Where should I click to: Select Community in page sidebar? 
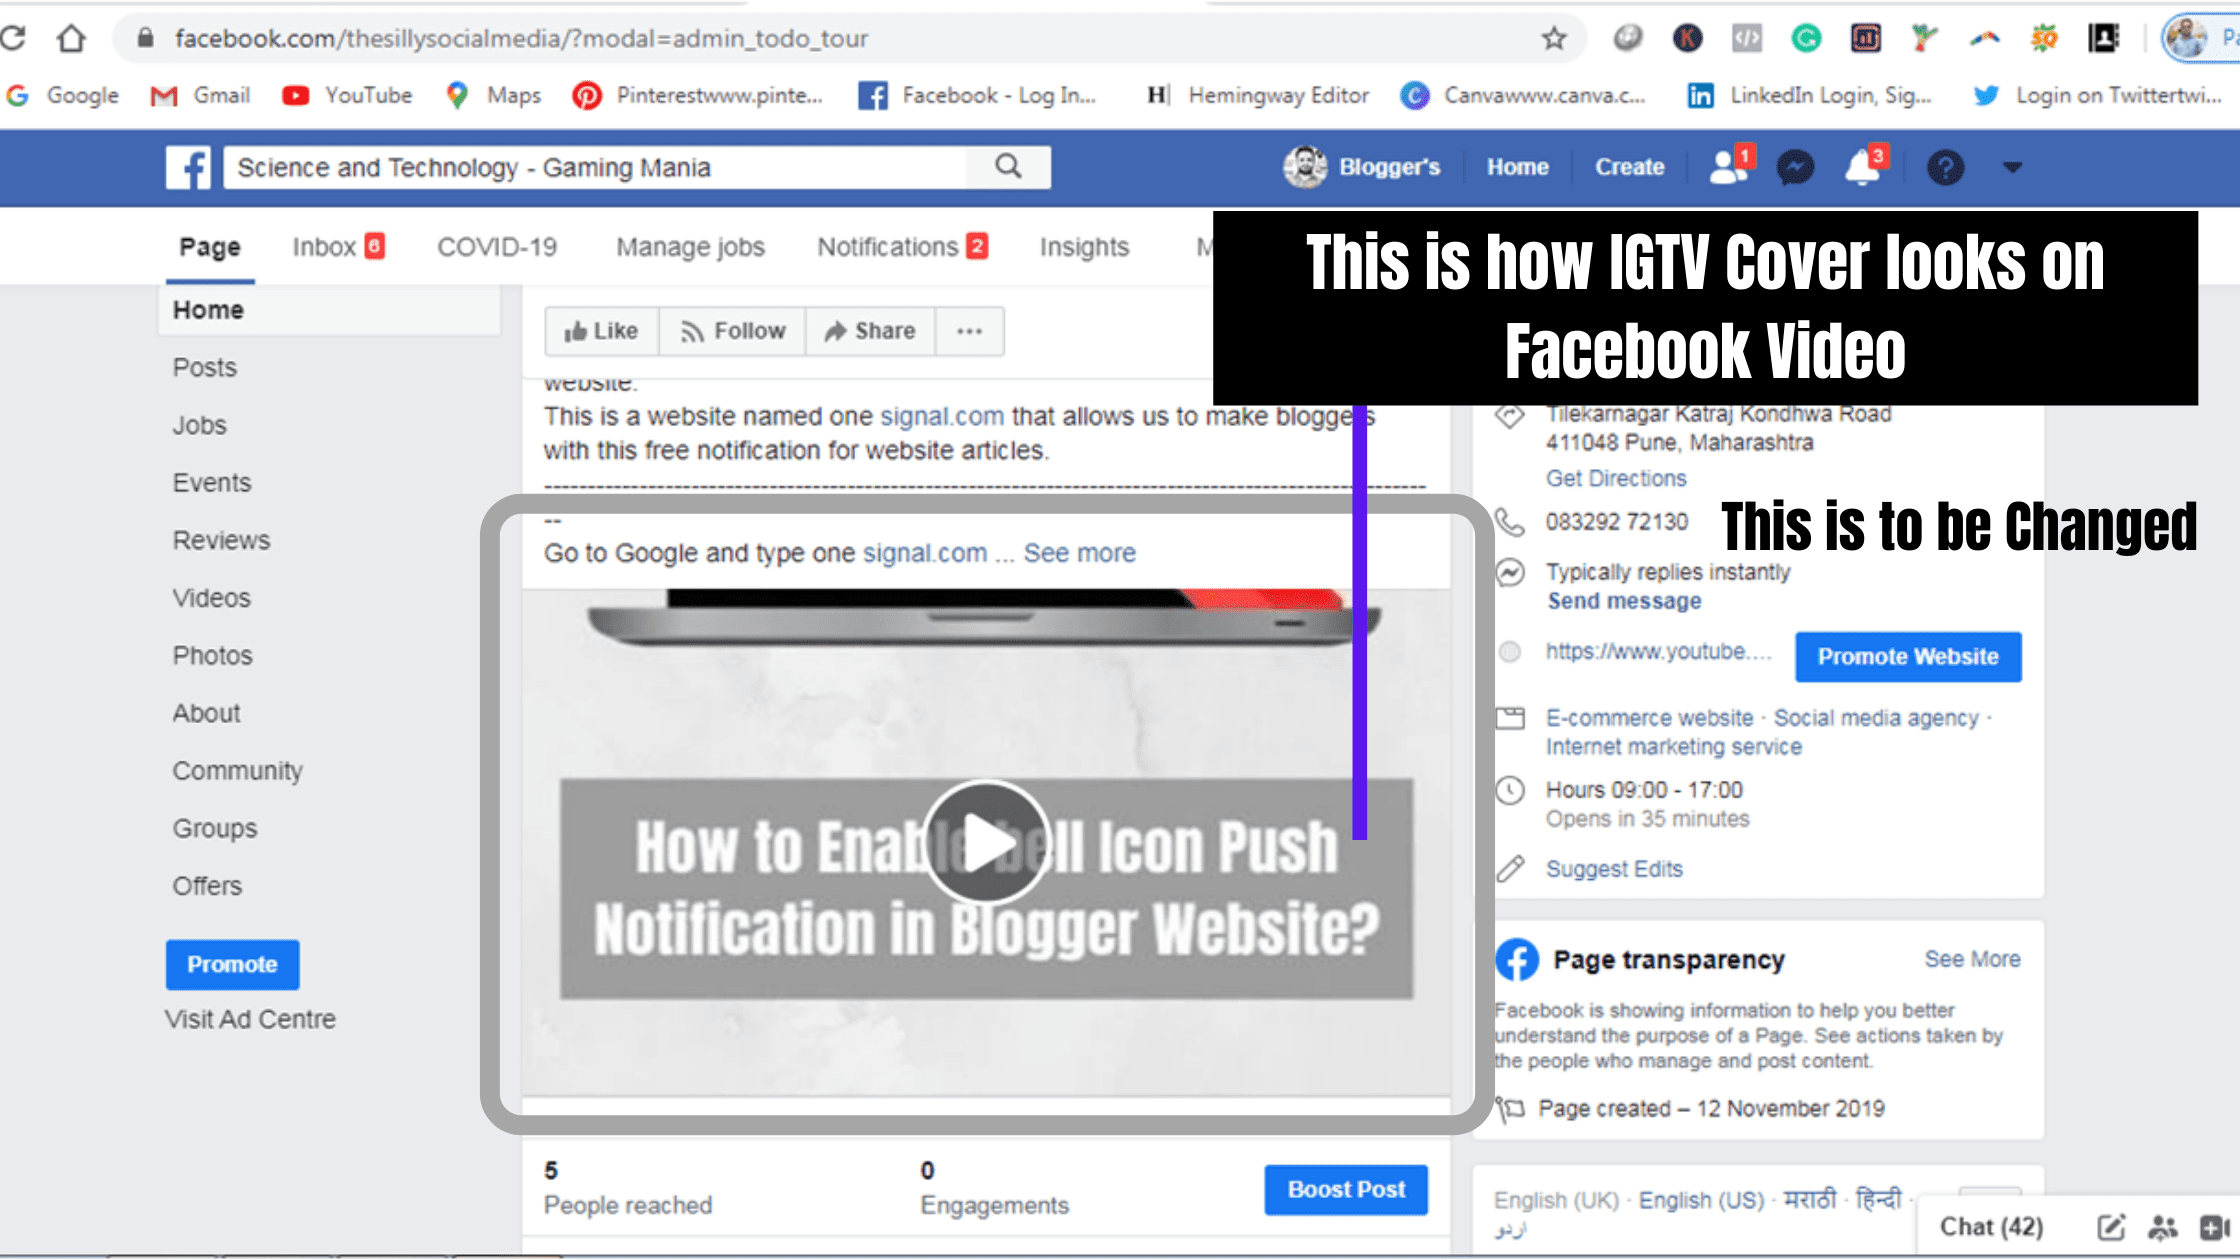tap(237, 771)
